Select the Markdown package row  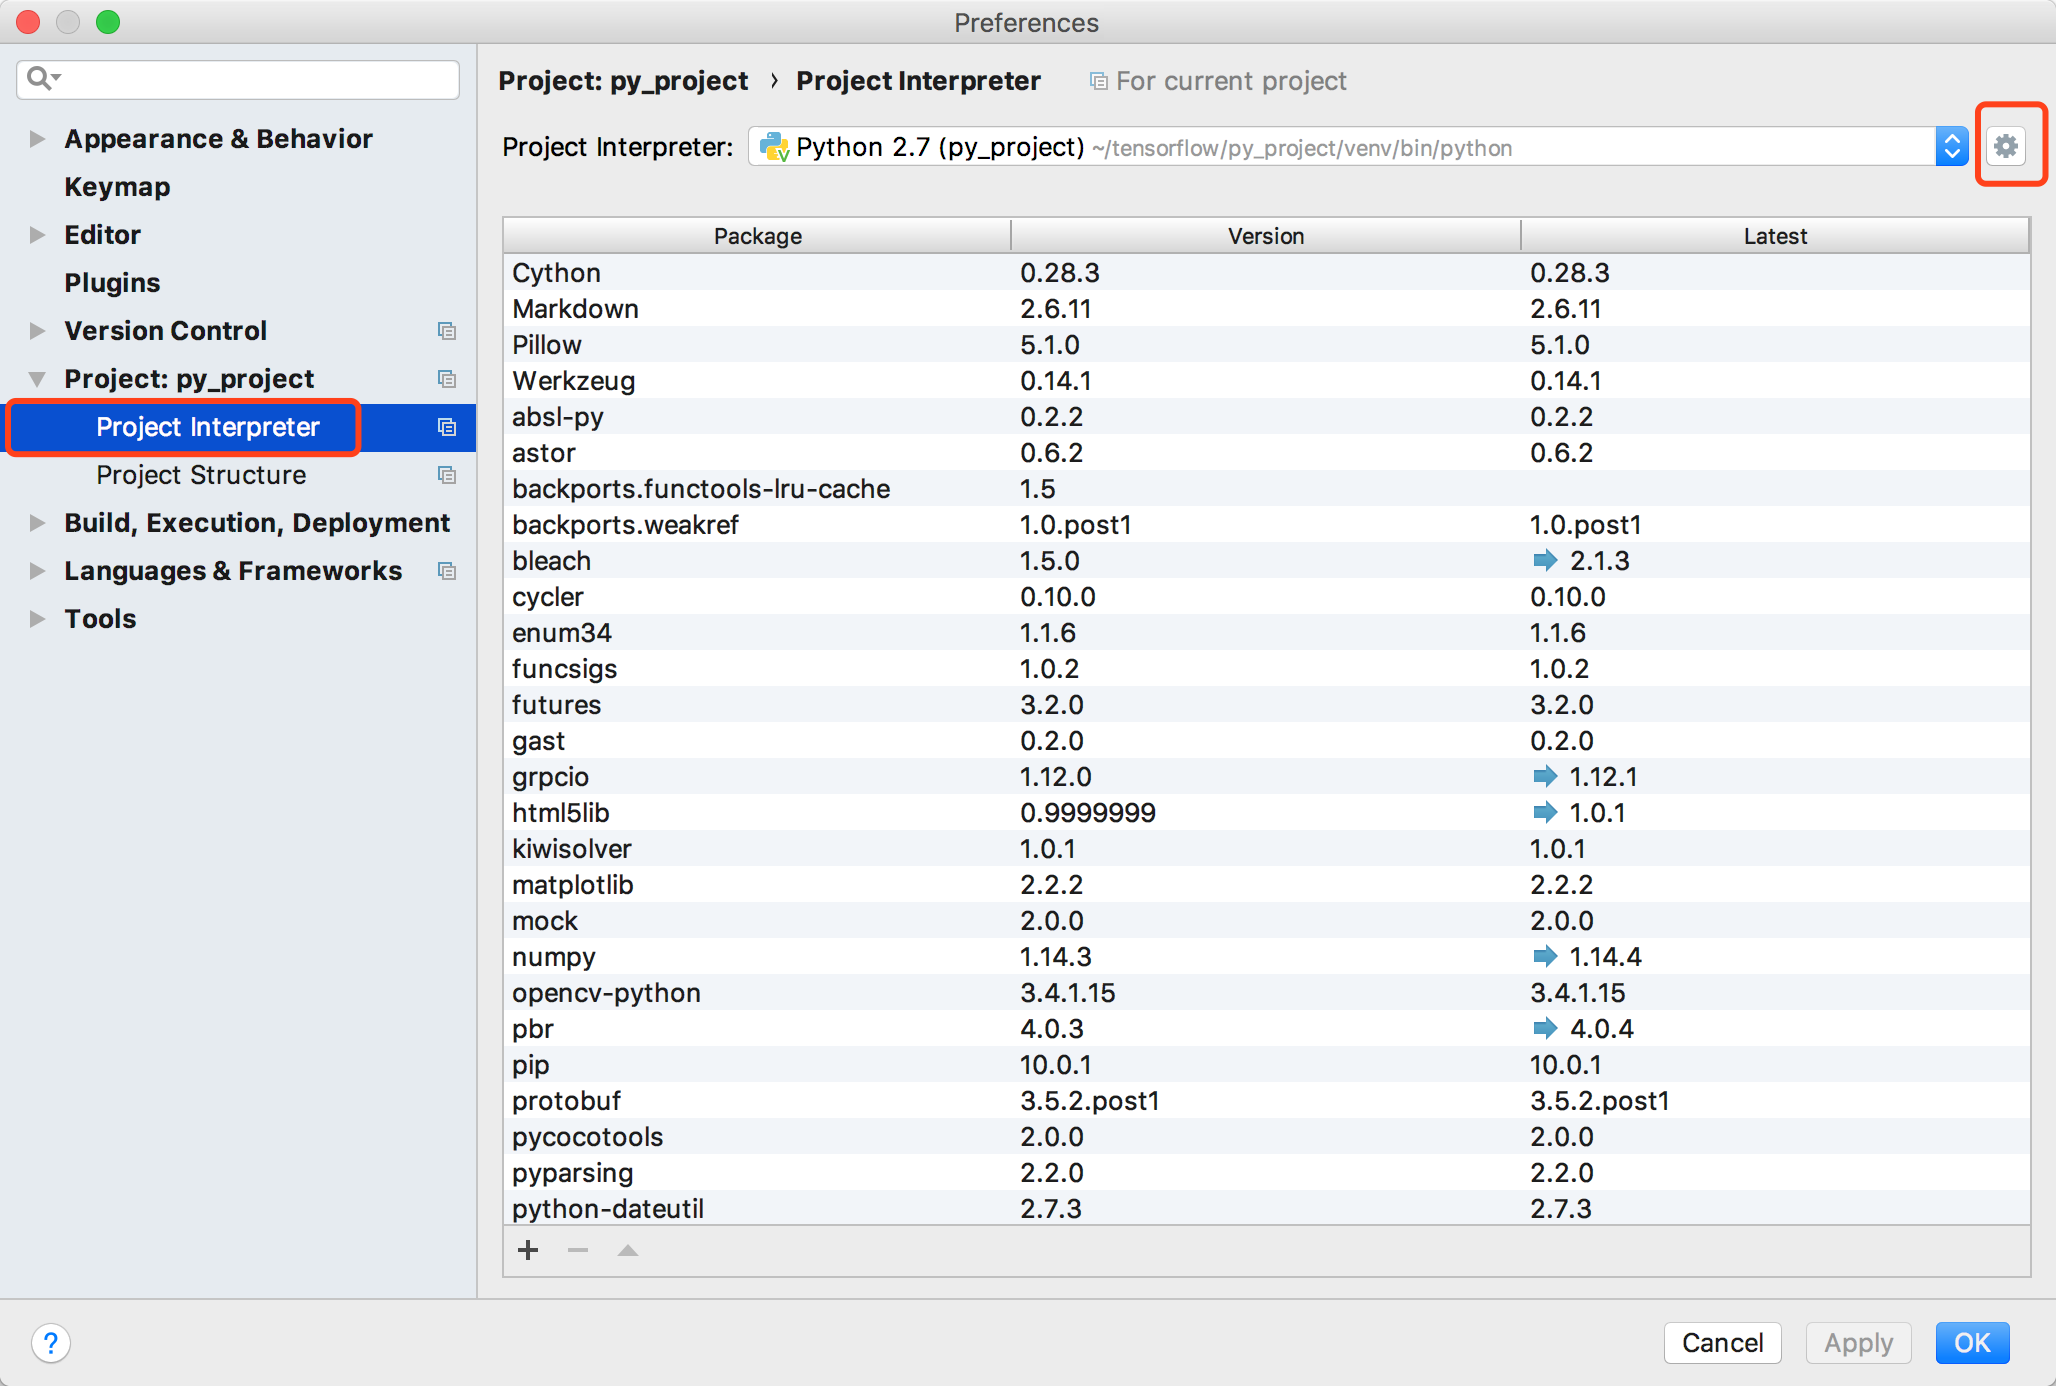click(1266, 308)
